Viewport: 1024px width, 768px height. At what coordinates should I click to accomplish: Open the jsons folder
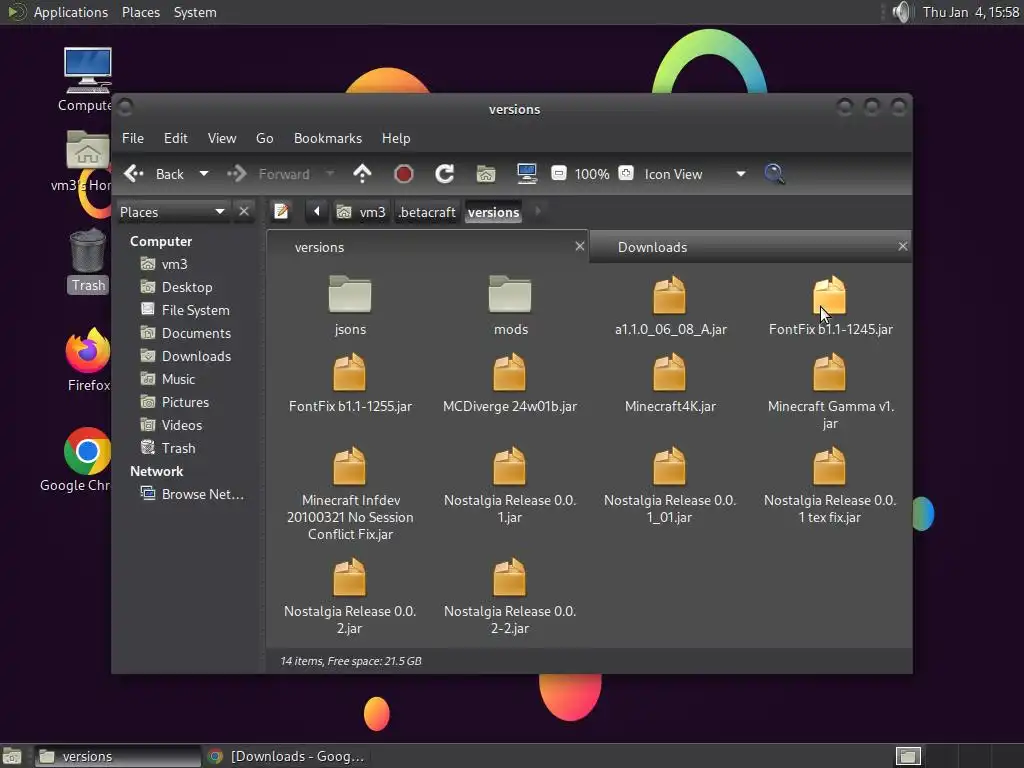(350, 306)
